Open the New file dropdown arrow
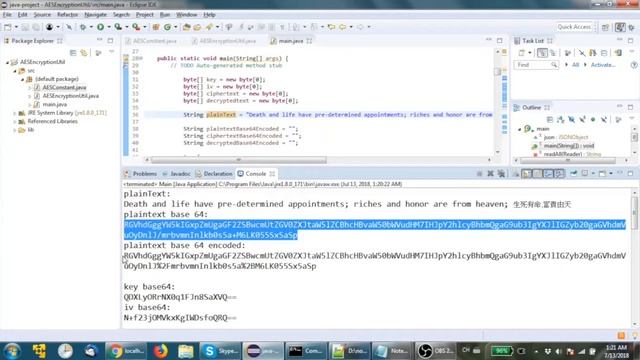This screenshot has width=640, height=360. 16,27
